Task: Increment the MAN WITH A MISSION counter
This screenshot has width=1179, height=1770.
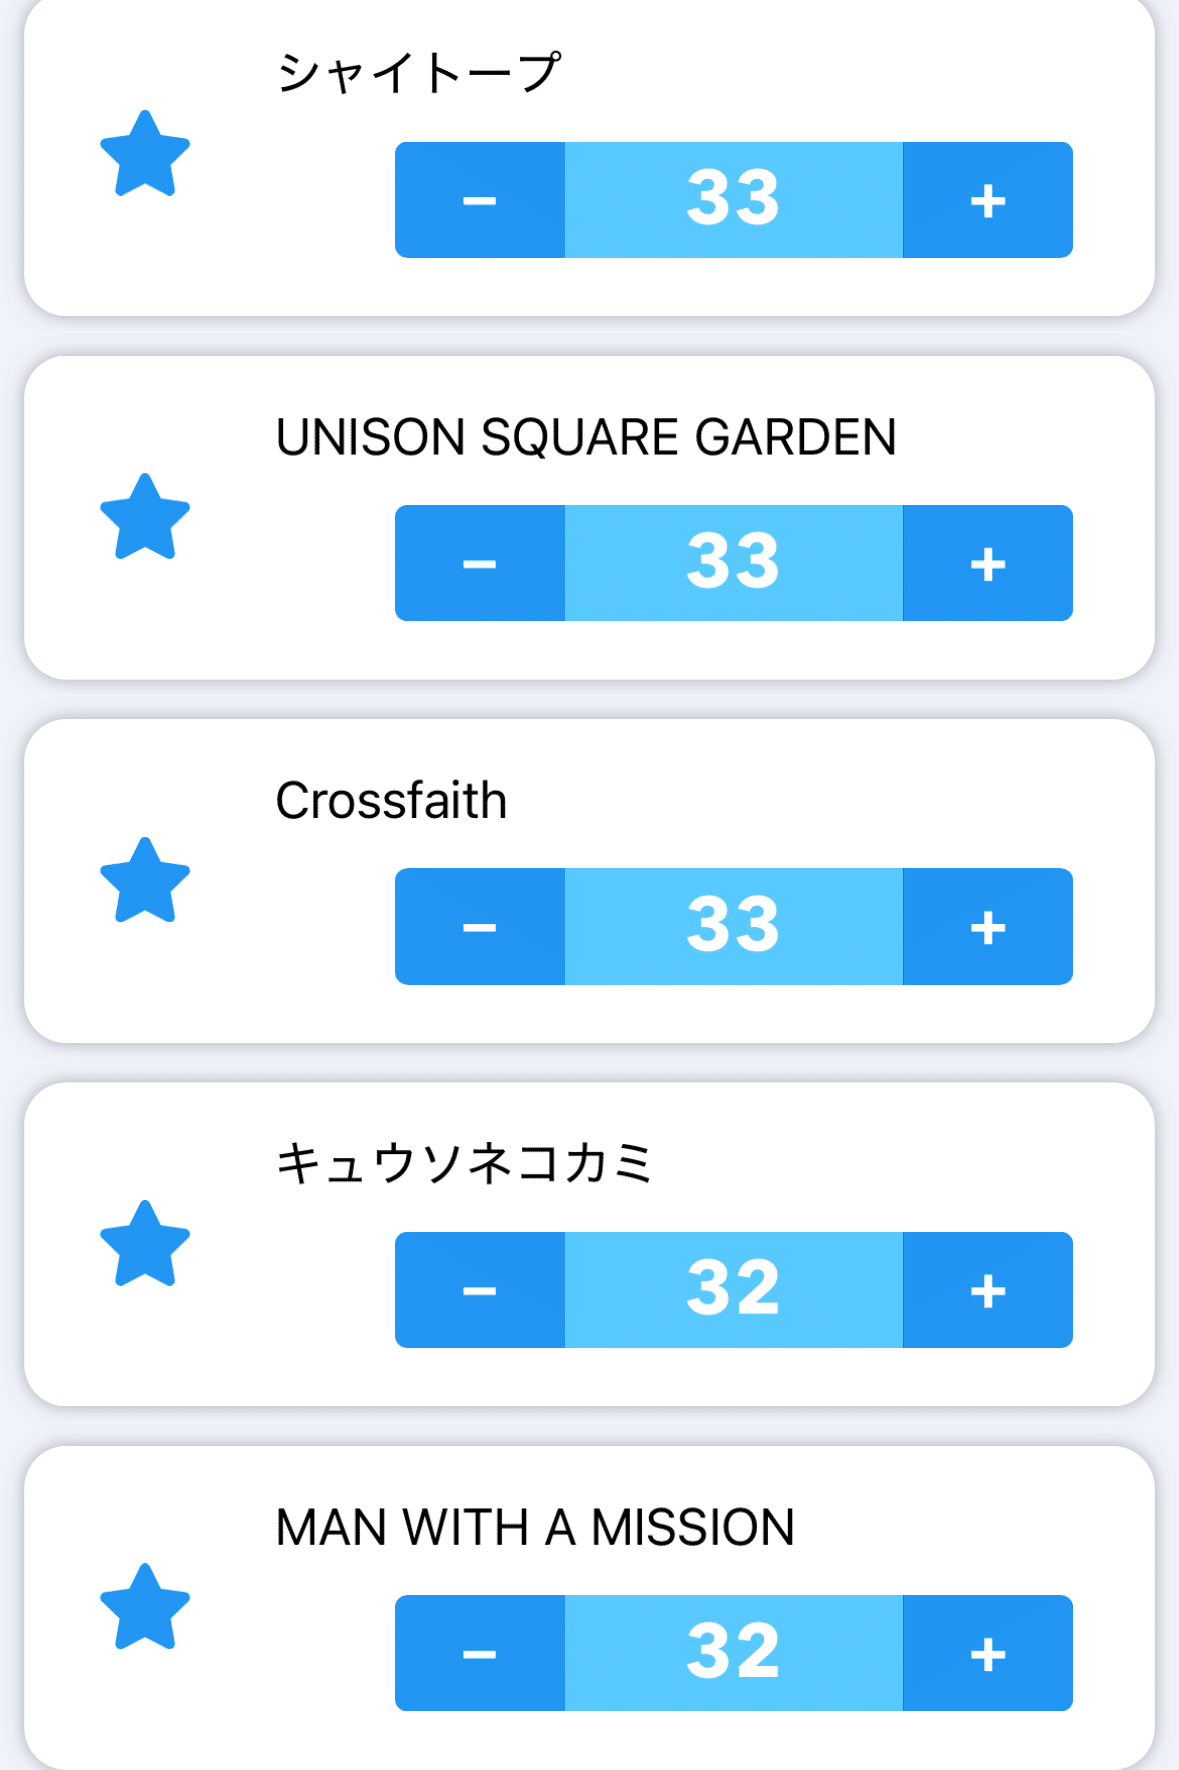Action: [x=988, y=1653]
